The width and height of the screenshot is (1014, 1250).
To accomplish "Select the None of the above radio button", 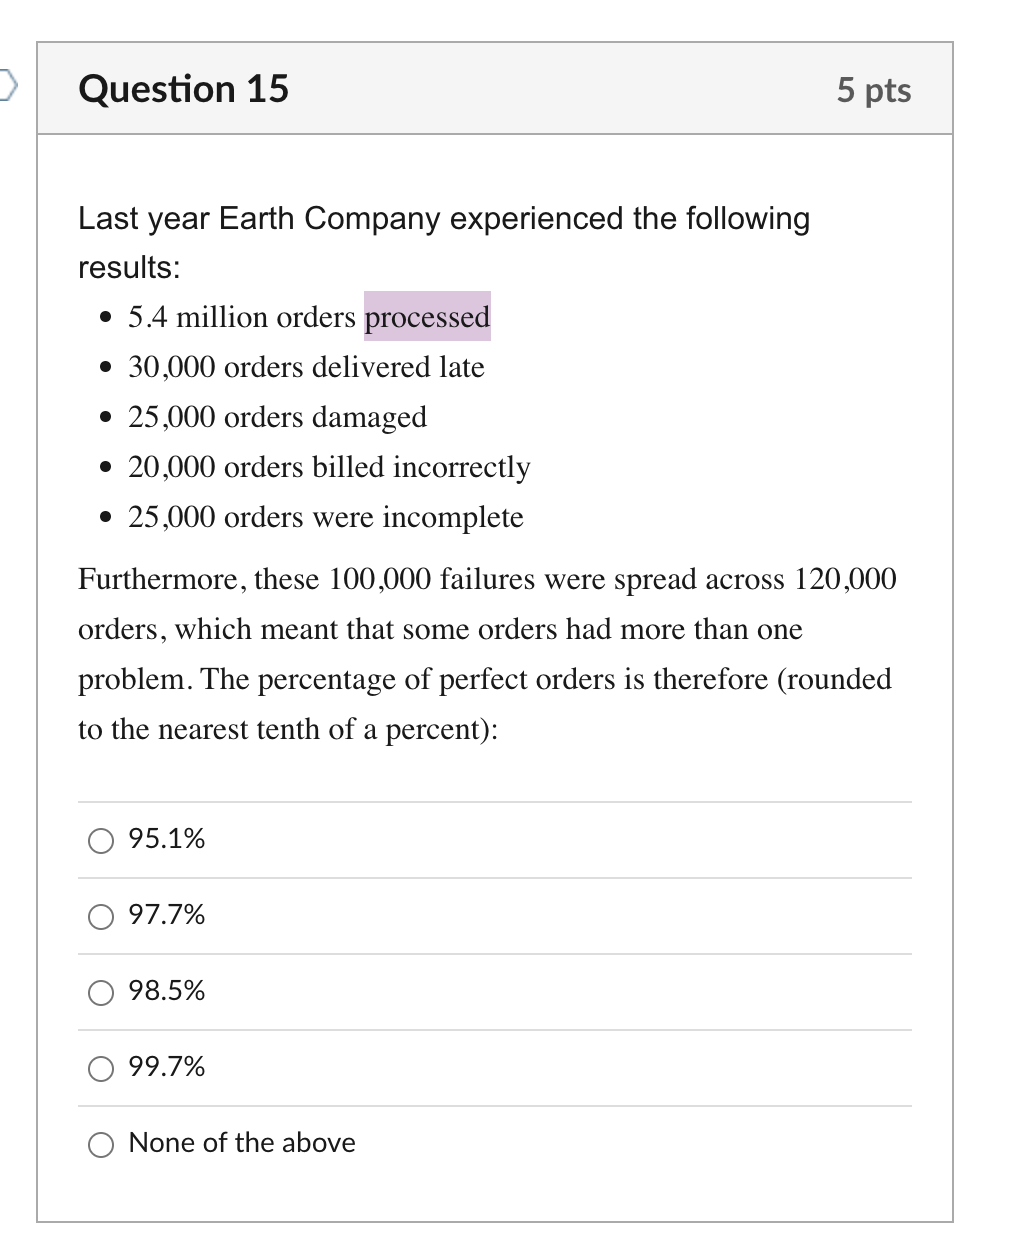I will point(101,1144).
